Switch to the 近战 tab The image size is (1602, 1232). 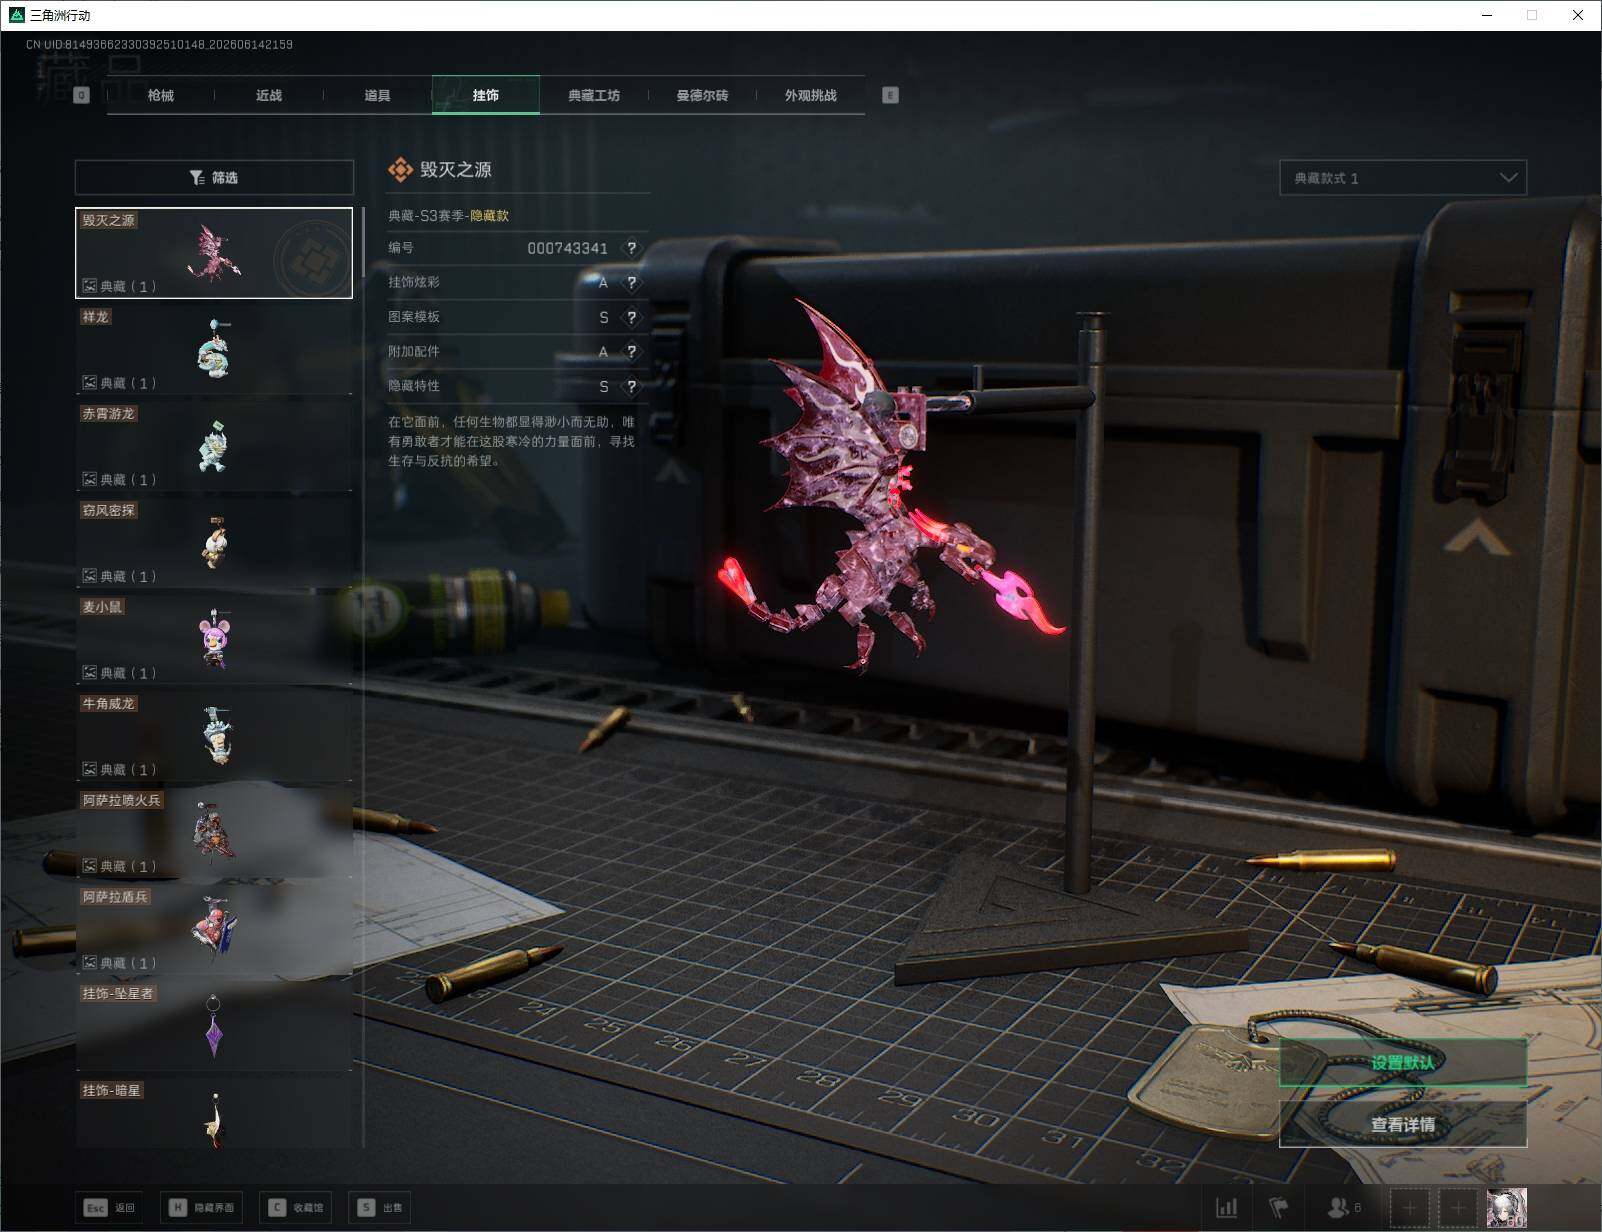coord(269,95)
